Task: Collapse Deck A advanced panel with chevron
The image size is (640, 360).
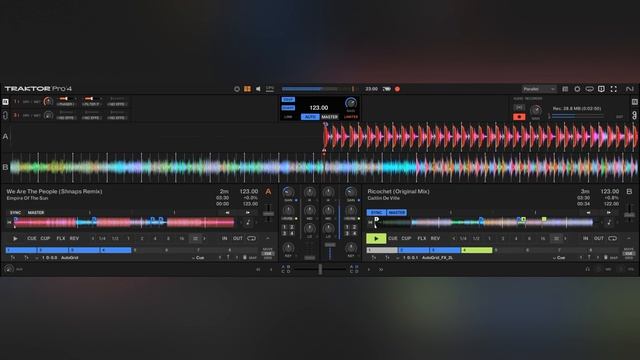Action: point(268,238)
